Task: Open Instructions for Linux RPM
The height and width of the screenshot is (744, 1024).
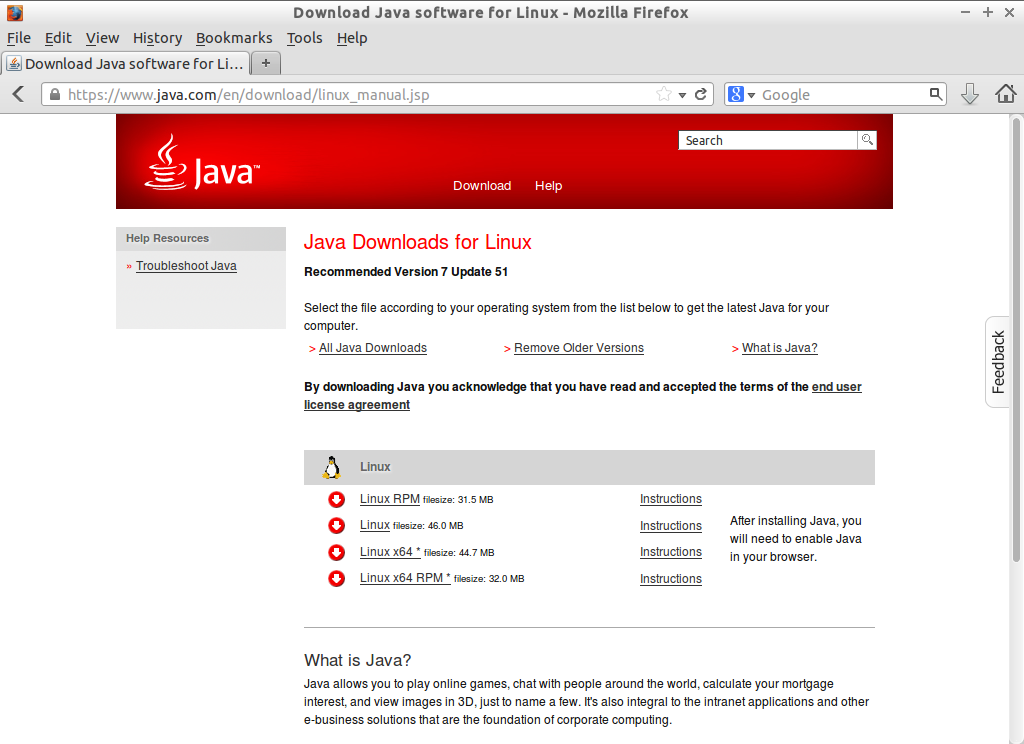Action: coord(671,499)
